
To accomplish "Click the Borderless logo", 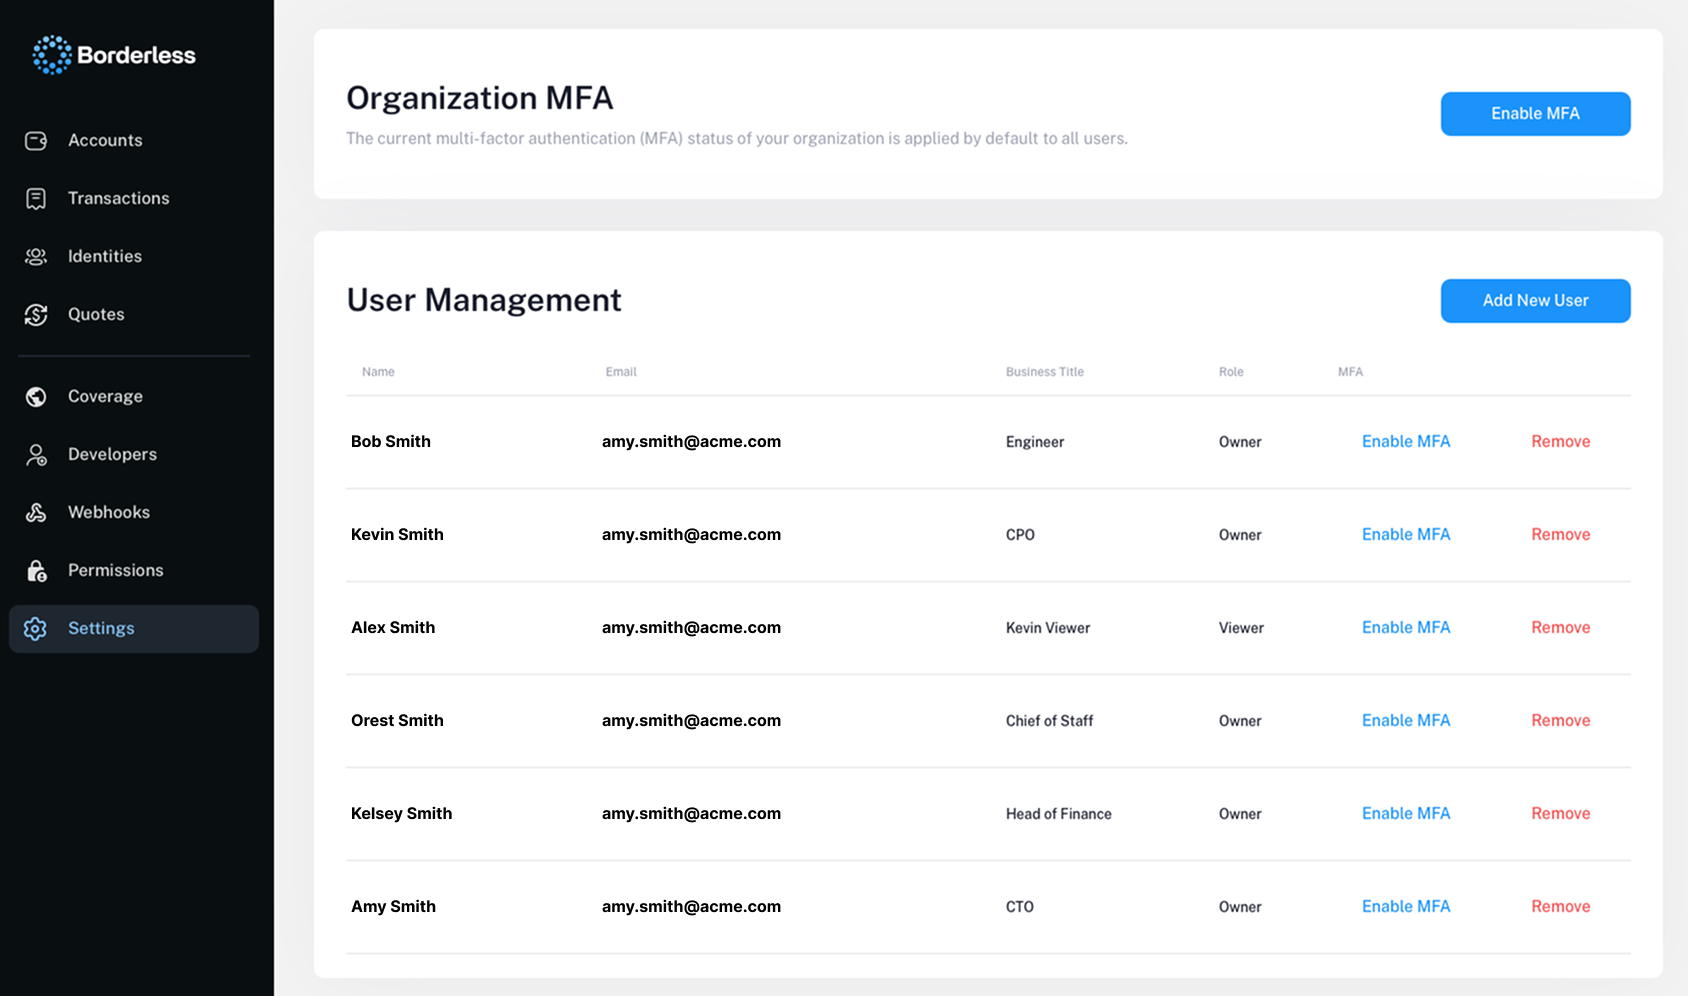I will click(113, 54).
